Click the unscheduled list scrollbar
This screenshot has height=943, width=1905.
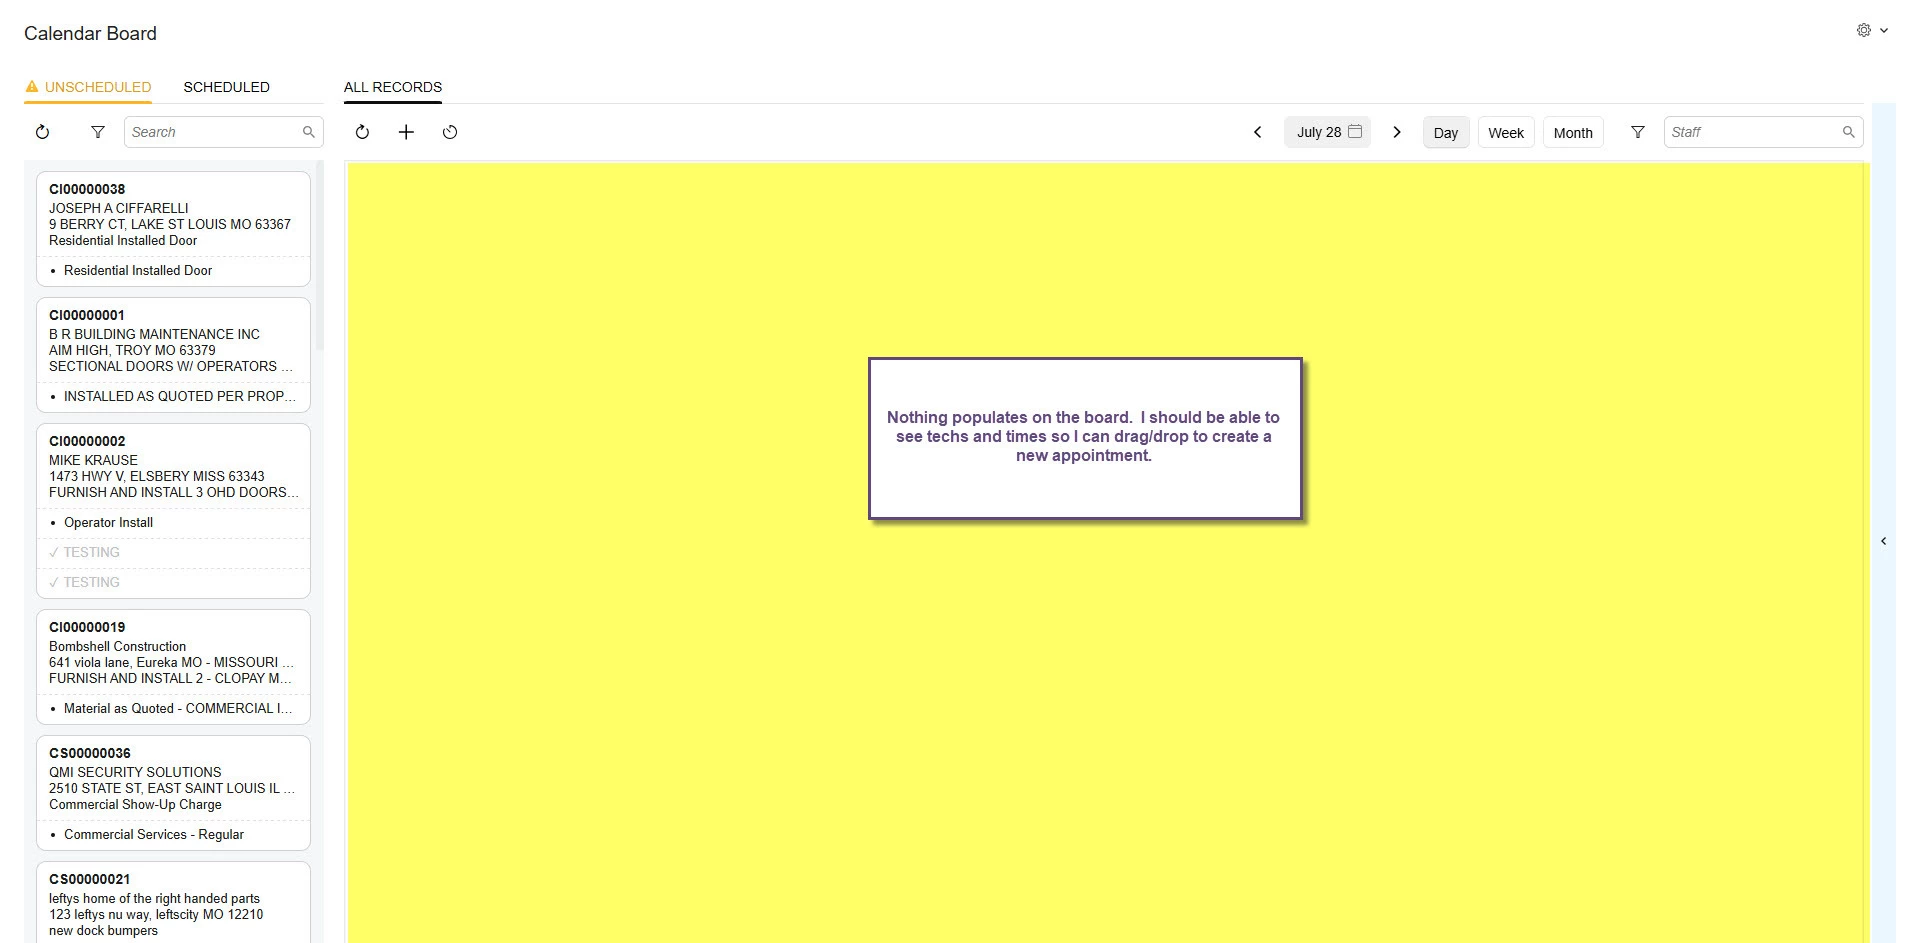click(x=320, y=255)
